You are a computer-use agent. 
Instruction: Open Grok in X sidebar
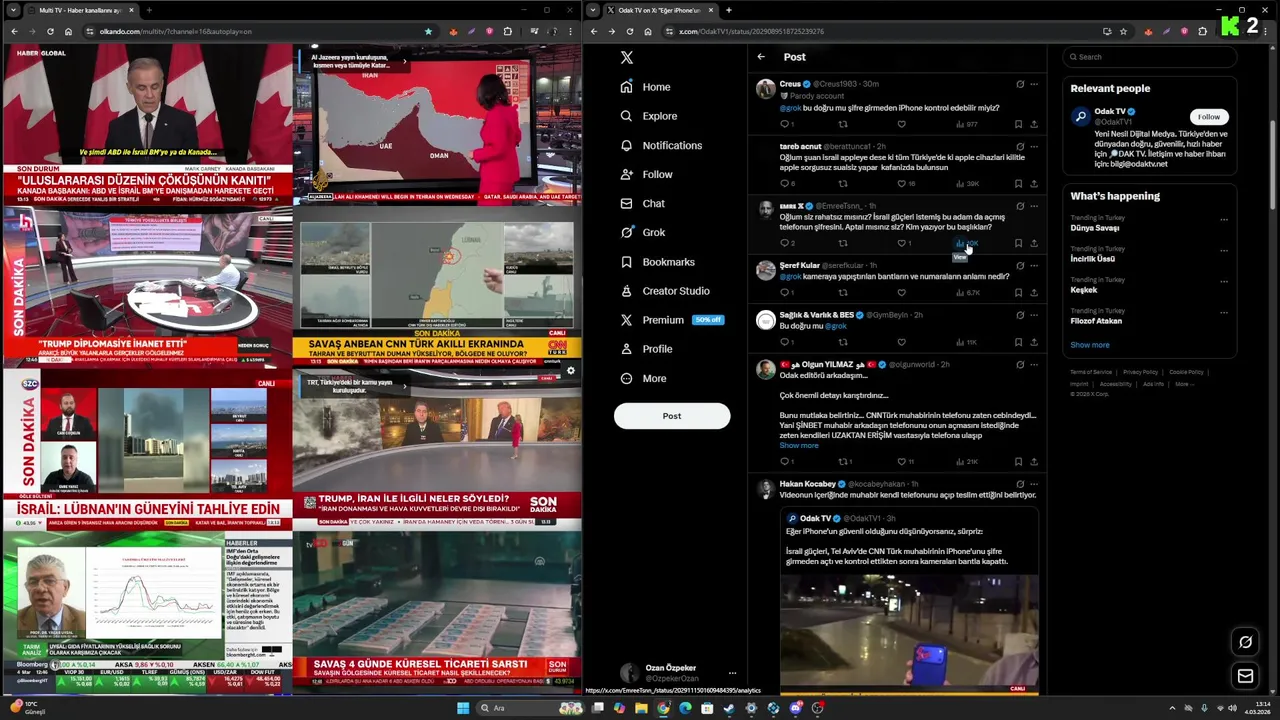642,232
